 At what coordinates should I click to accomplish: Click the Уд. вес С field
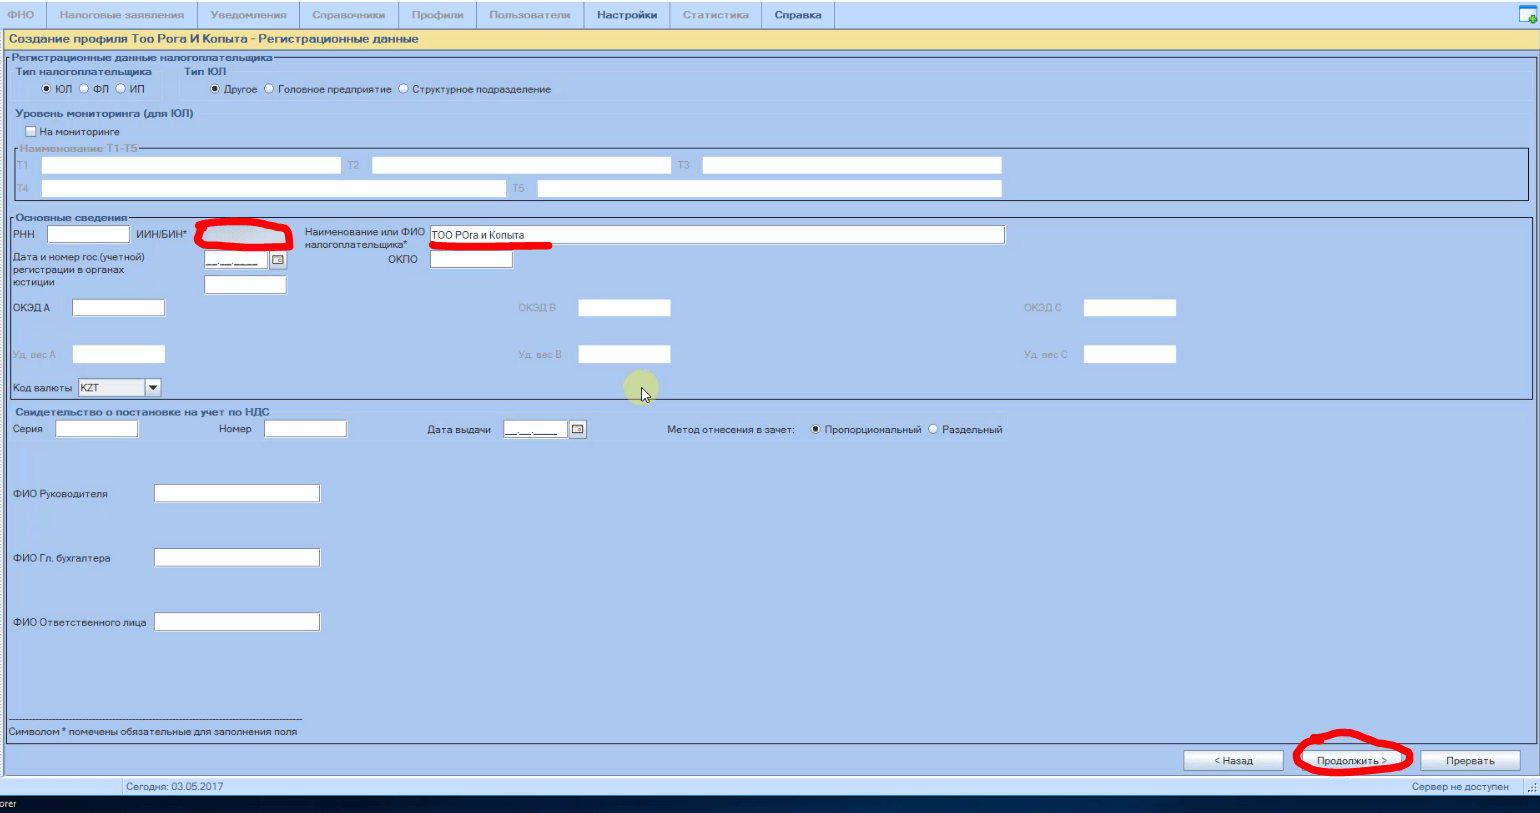[1130, 354]
